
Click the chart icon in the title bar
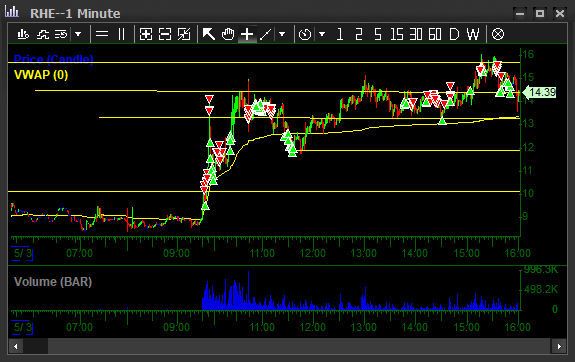coord(12,12)
